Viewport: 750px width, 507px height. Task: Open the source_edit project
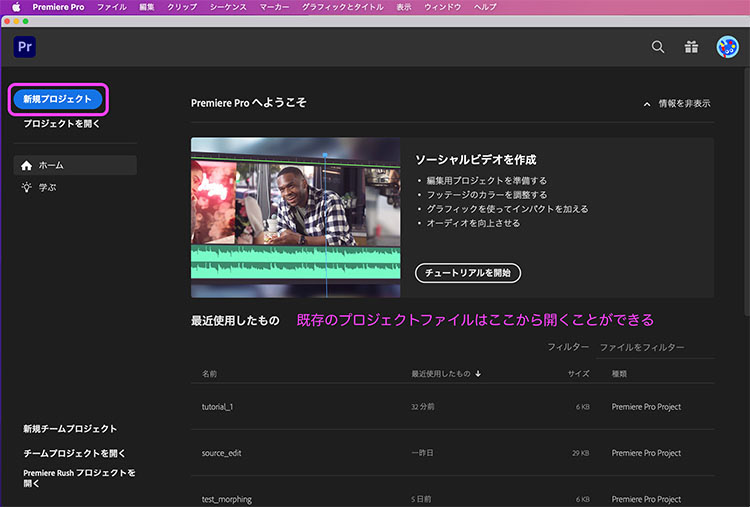tap(221, 452)
